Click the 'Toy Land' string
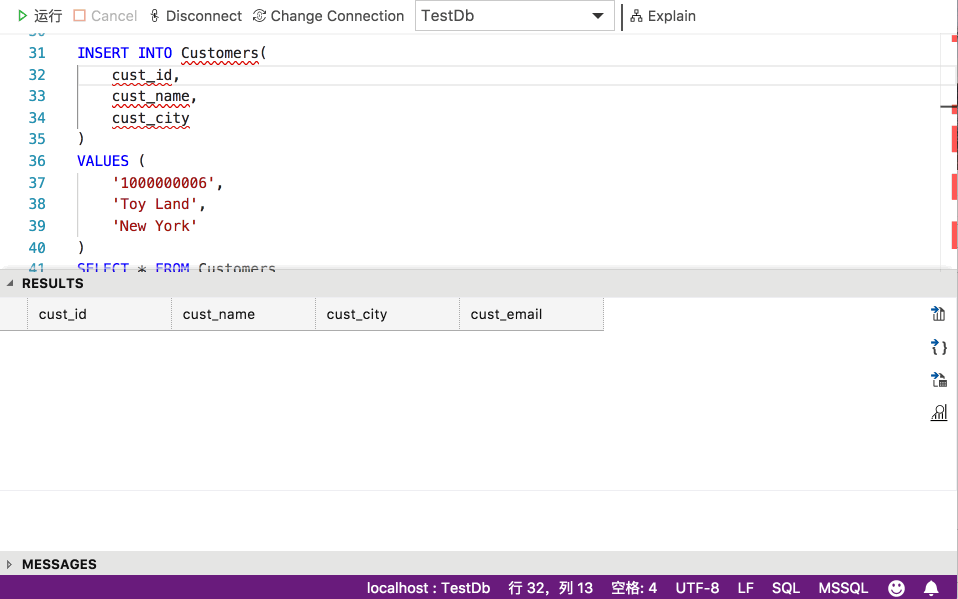 pyautogui.click(x=155, y=204)
